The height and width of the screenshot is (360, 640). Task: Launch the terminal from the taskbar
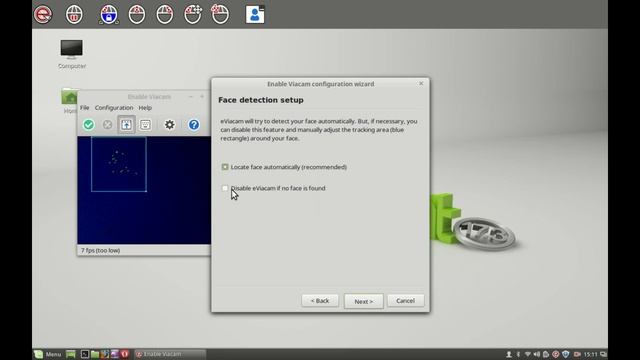pyautogui.click(x=84, y=354)
